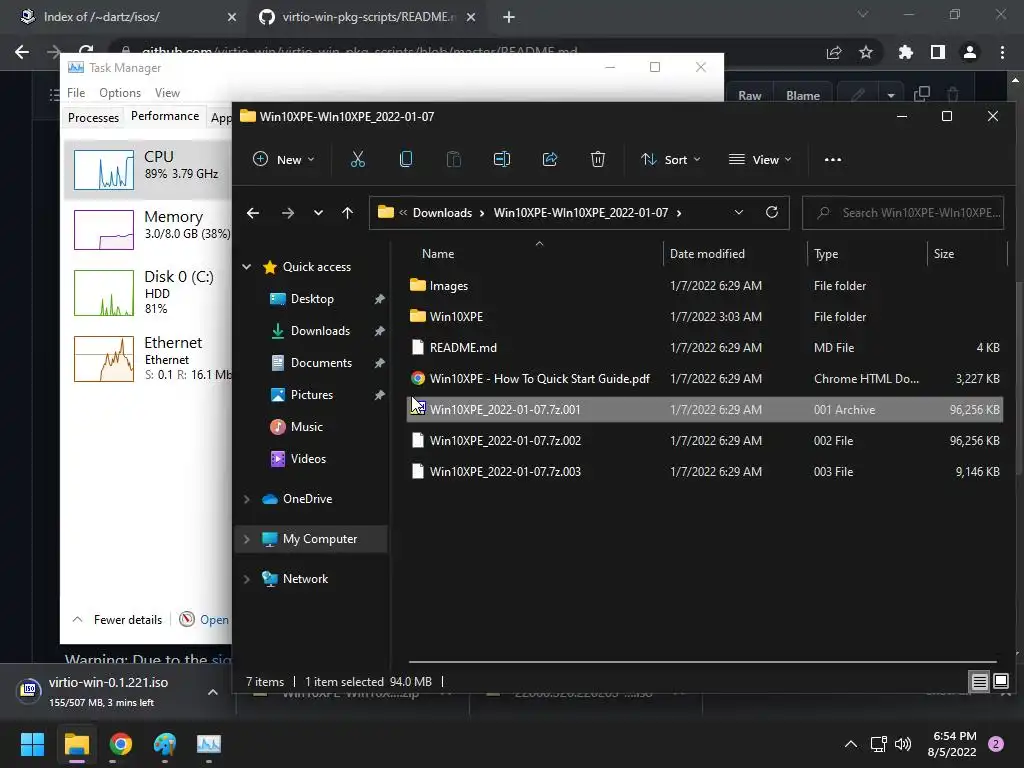Open Chrome side panel icon
This screenshot has width=1024, height=768.
tap(938, 52)
